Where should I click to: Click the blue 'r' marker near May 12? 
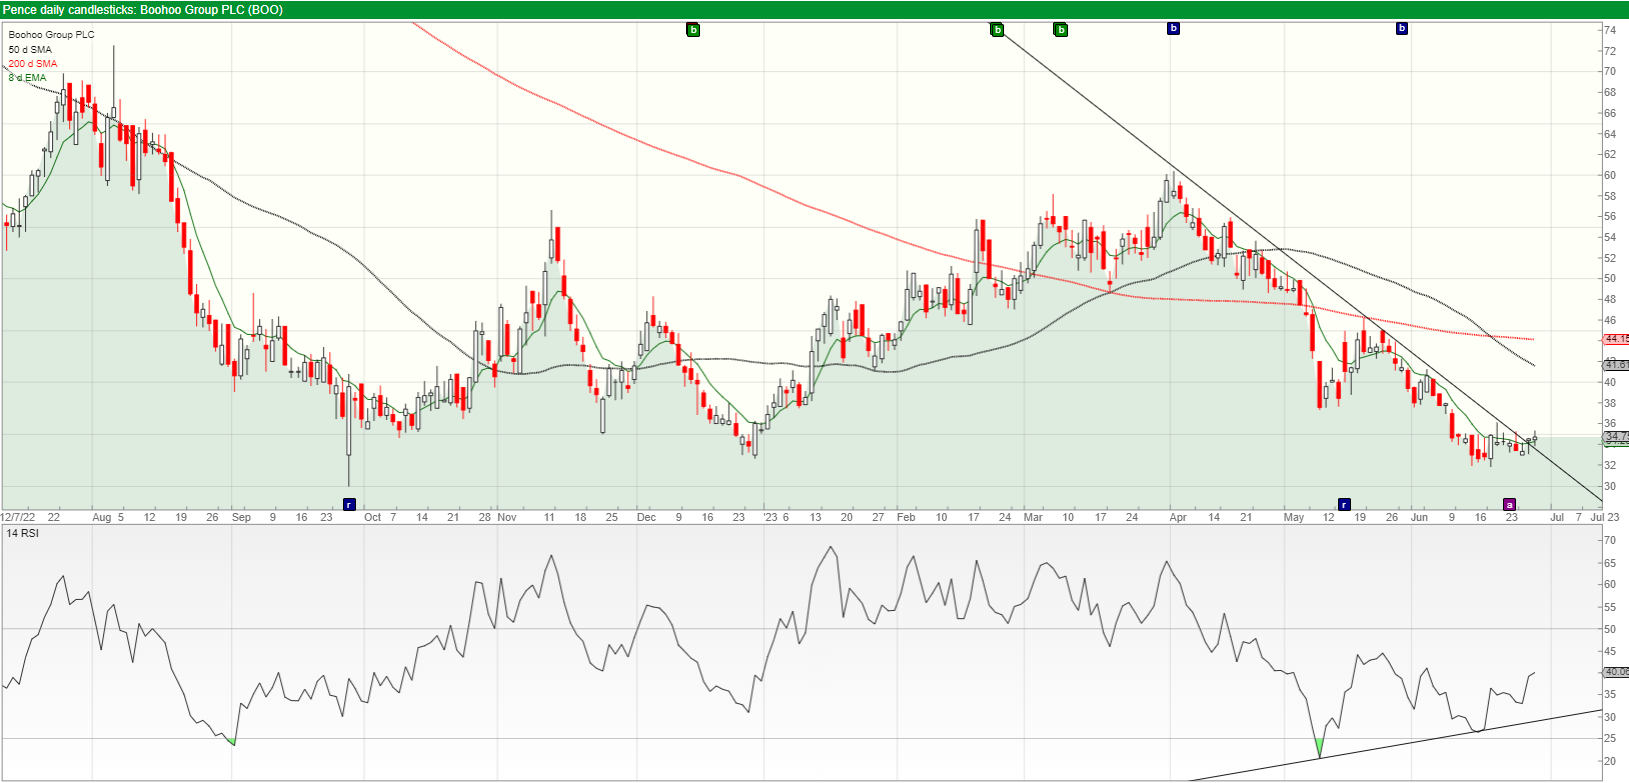click(1344, 504)
